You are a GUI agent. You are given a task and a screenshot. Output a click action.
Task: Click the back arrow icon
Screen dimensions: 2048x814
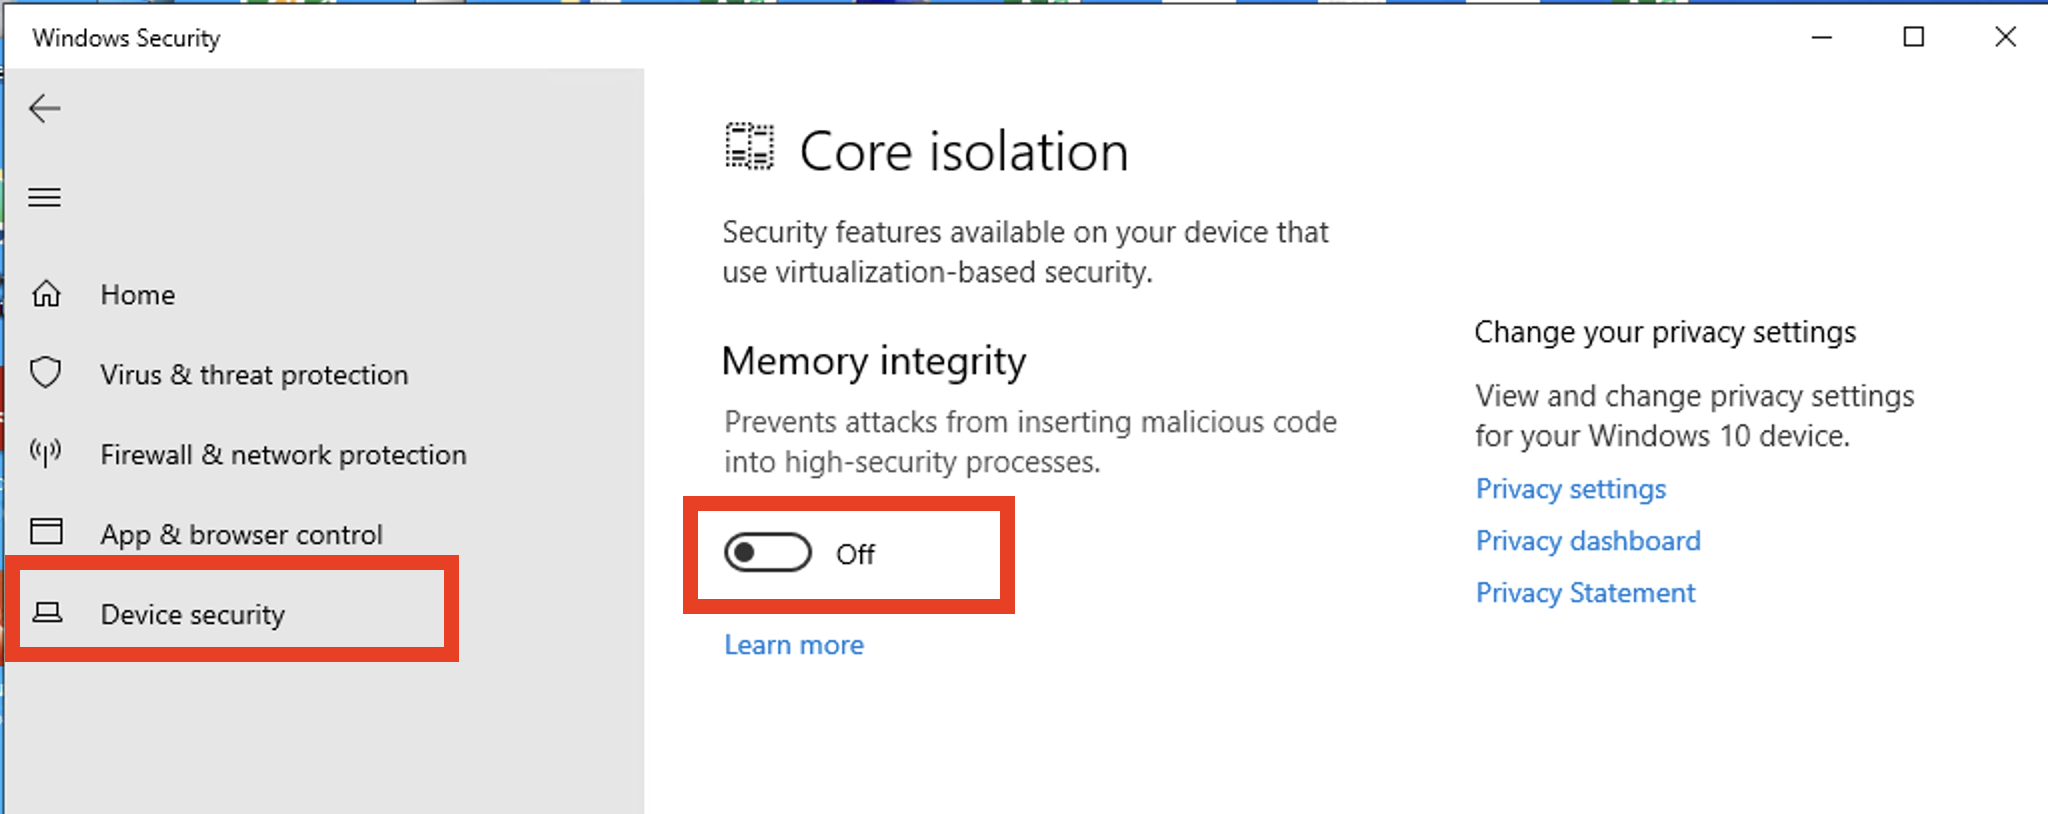point(45,108)
